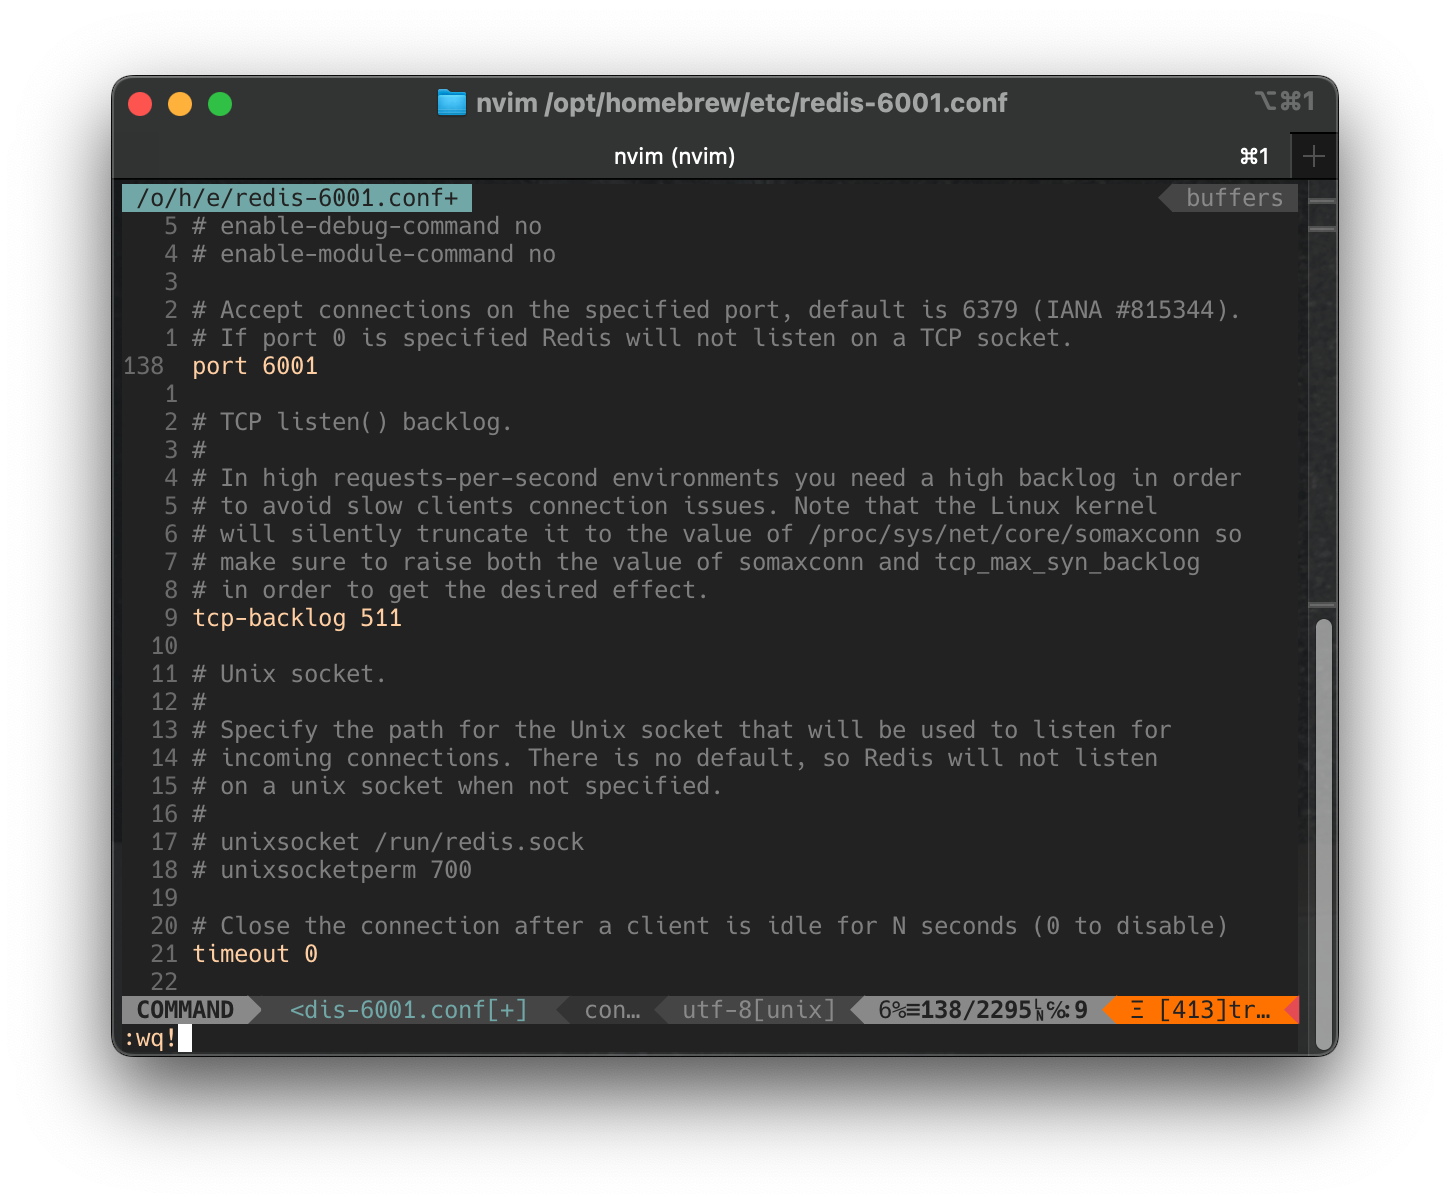1450x1204 pixels.
Task: Click the folder proxy icon in the title bar
Action: pos(452,102)
